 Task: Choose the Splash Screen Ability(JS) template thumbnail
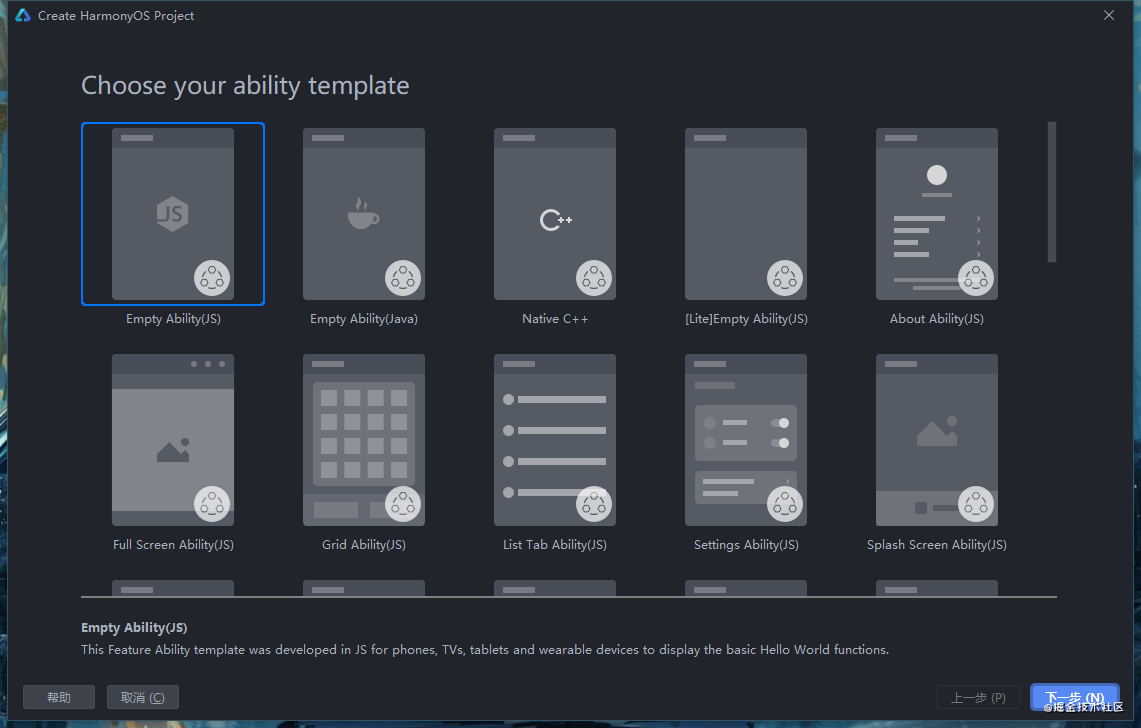(937, 440)
